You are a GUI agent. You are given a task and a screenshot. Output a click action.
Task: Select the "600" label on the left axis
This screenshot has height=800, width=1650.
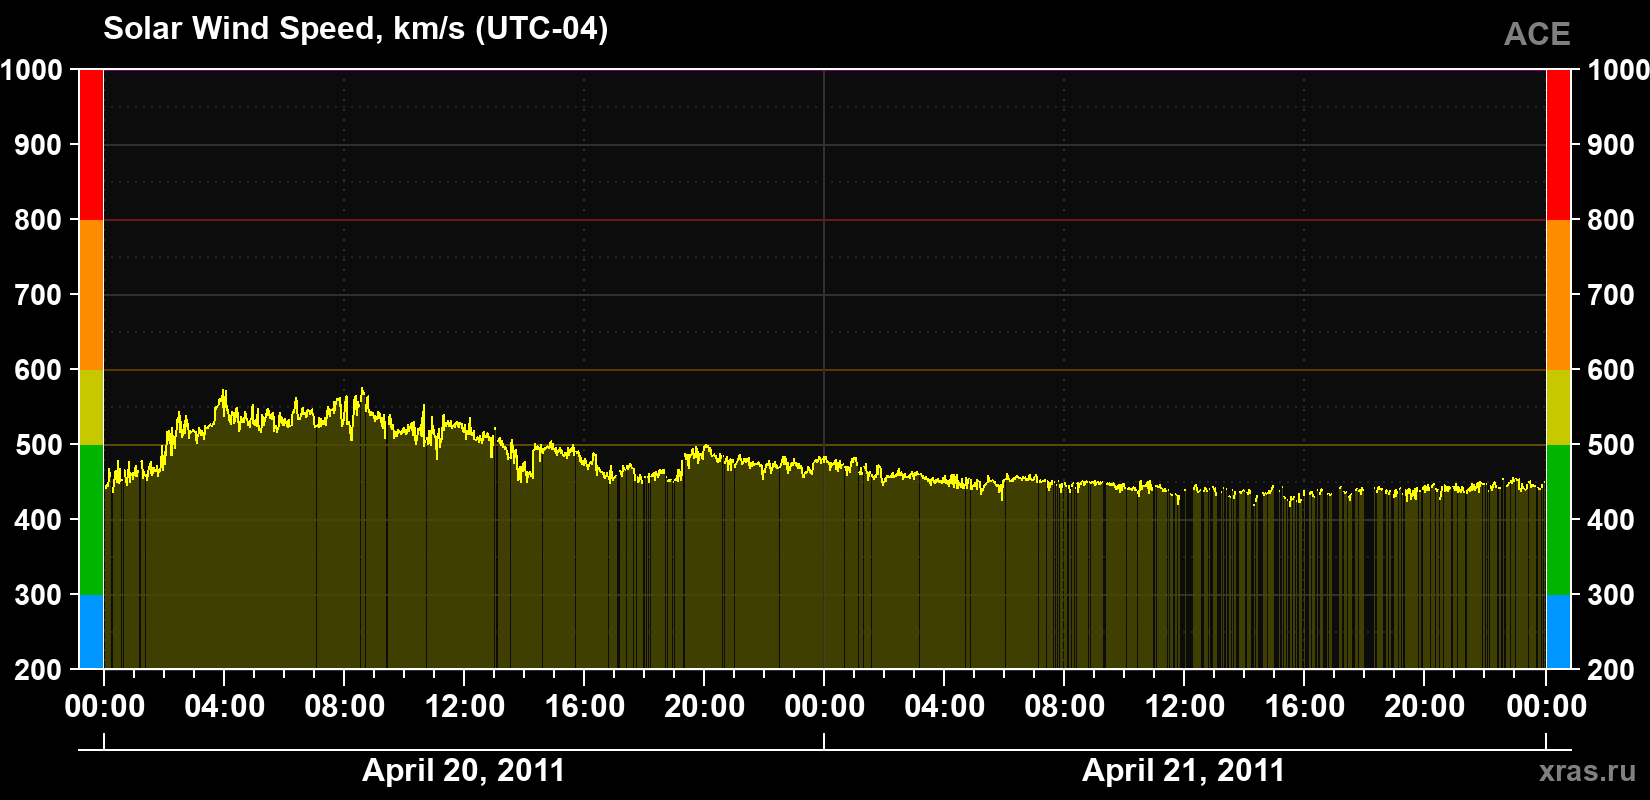[x=39, y=370]
